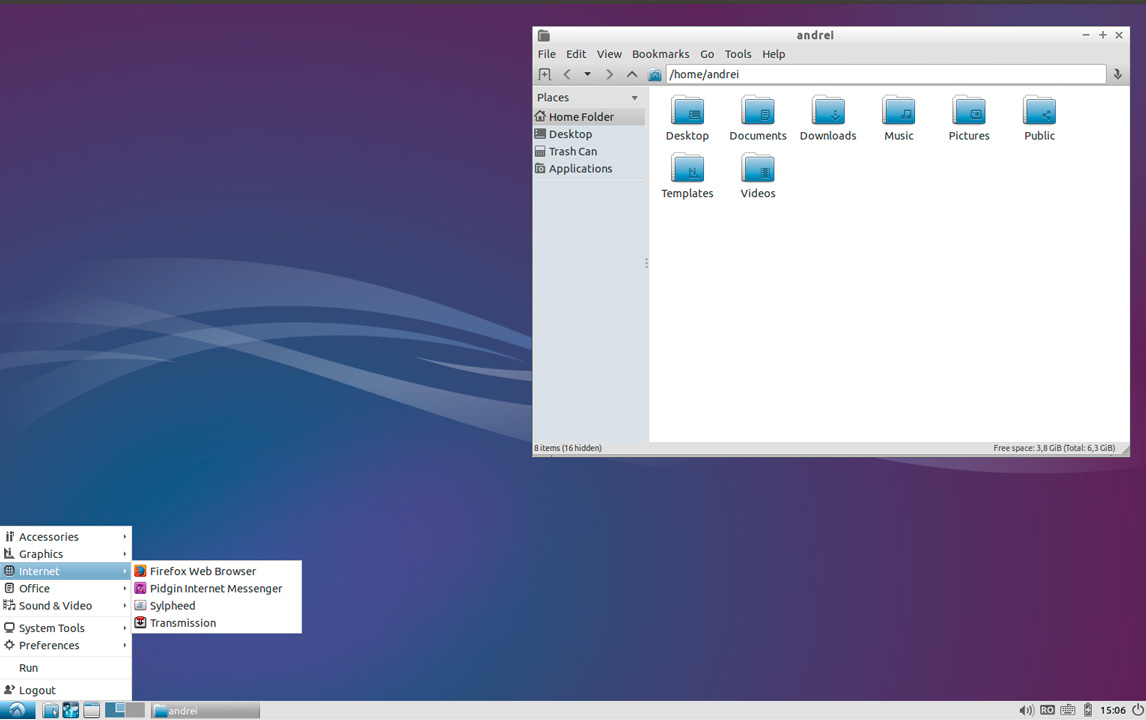Go up to the parent folder
Viewport: 1146px width, 720px height.
(x=632, y=75)
